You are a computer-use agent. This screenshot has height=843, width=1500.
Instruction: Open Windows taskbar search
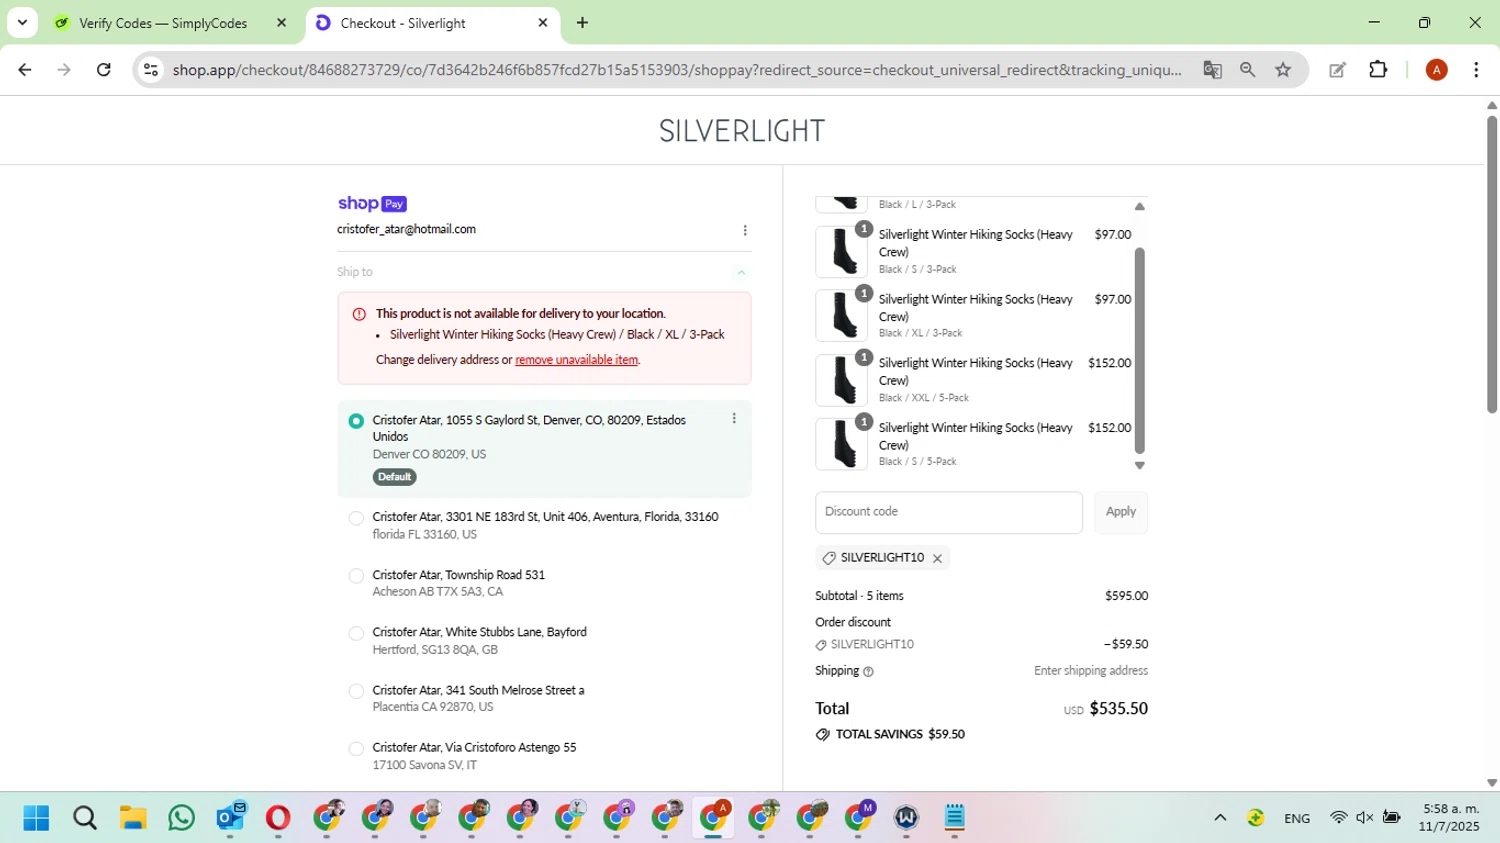(x=85, y=818)
